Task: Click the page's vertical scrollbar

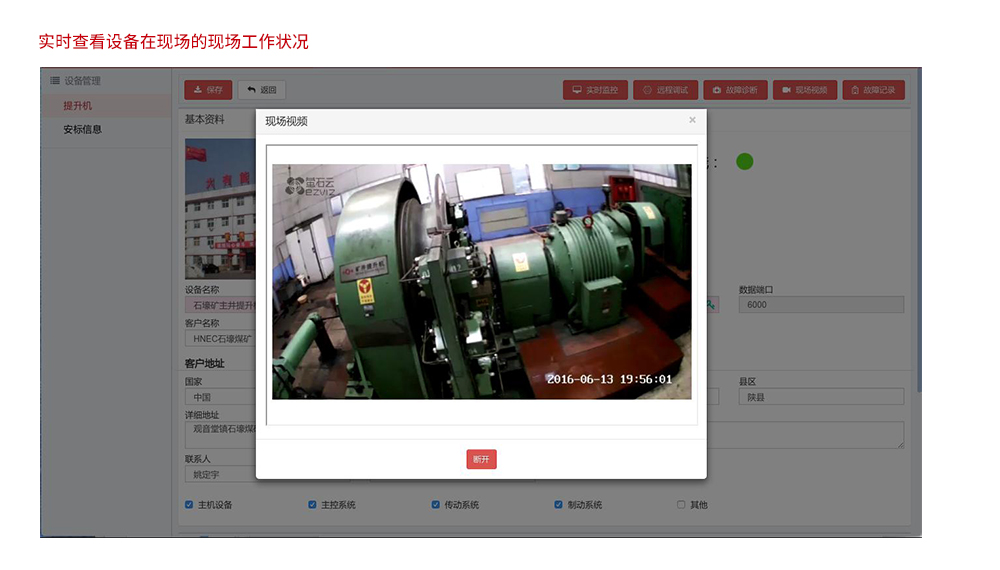Action: (919, 230)
